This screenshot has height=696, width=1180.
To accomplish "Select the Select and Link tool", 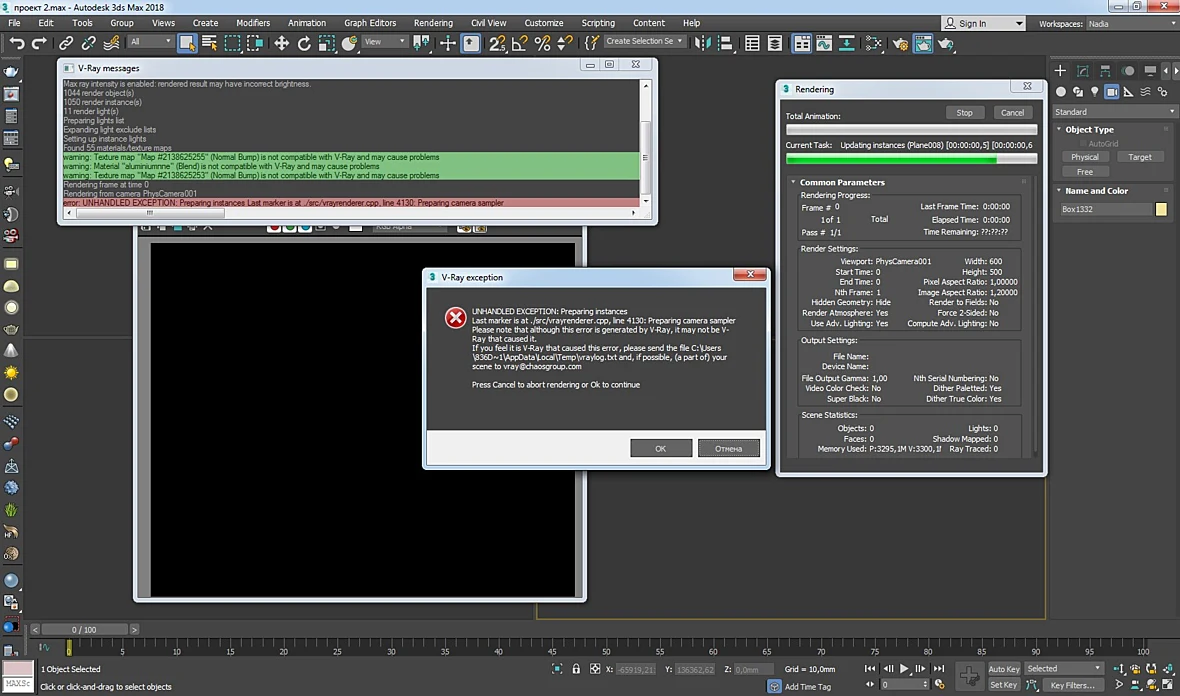I will [66, 44].
